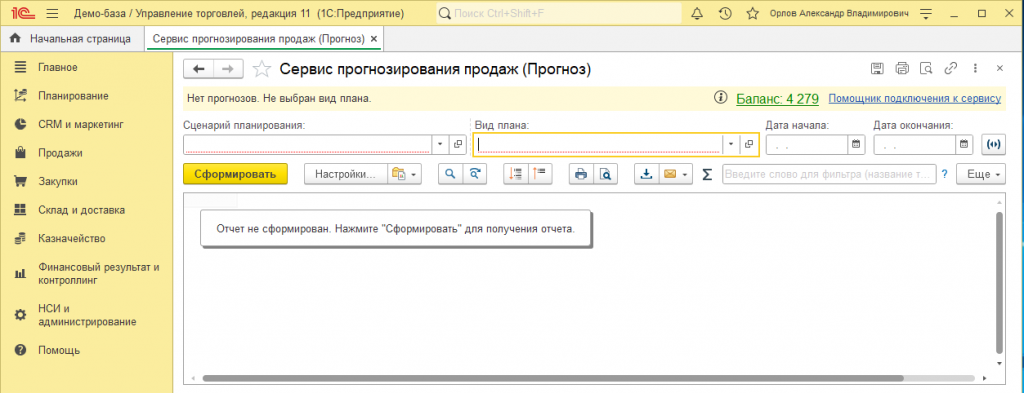The width and height of the screenshot is (1024, 393).
Task: Open toolbar print preview icon
Action: 606,174
